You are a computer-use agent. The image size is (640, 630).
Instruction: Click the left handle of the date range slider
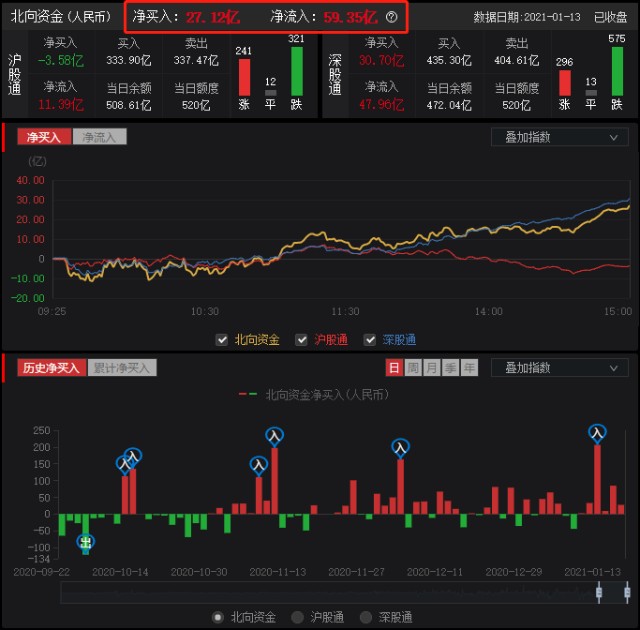pyautogui.click(x=599, y=592)
